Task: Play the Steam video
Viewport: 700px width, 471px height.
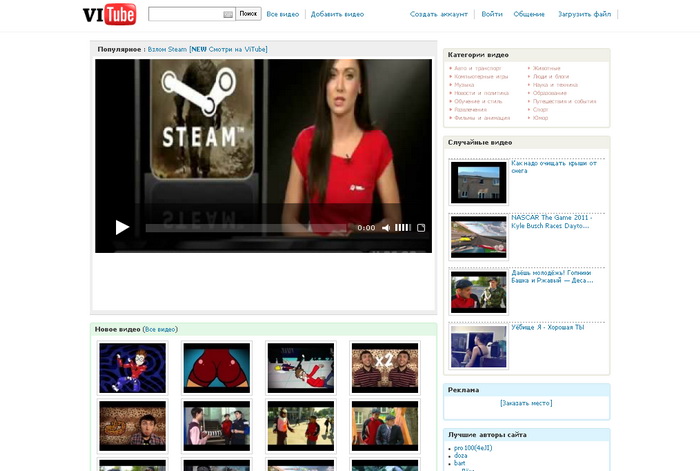Action: (122, 228)
